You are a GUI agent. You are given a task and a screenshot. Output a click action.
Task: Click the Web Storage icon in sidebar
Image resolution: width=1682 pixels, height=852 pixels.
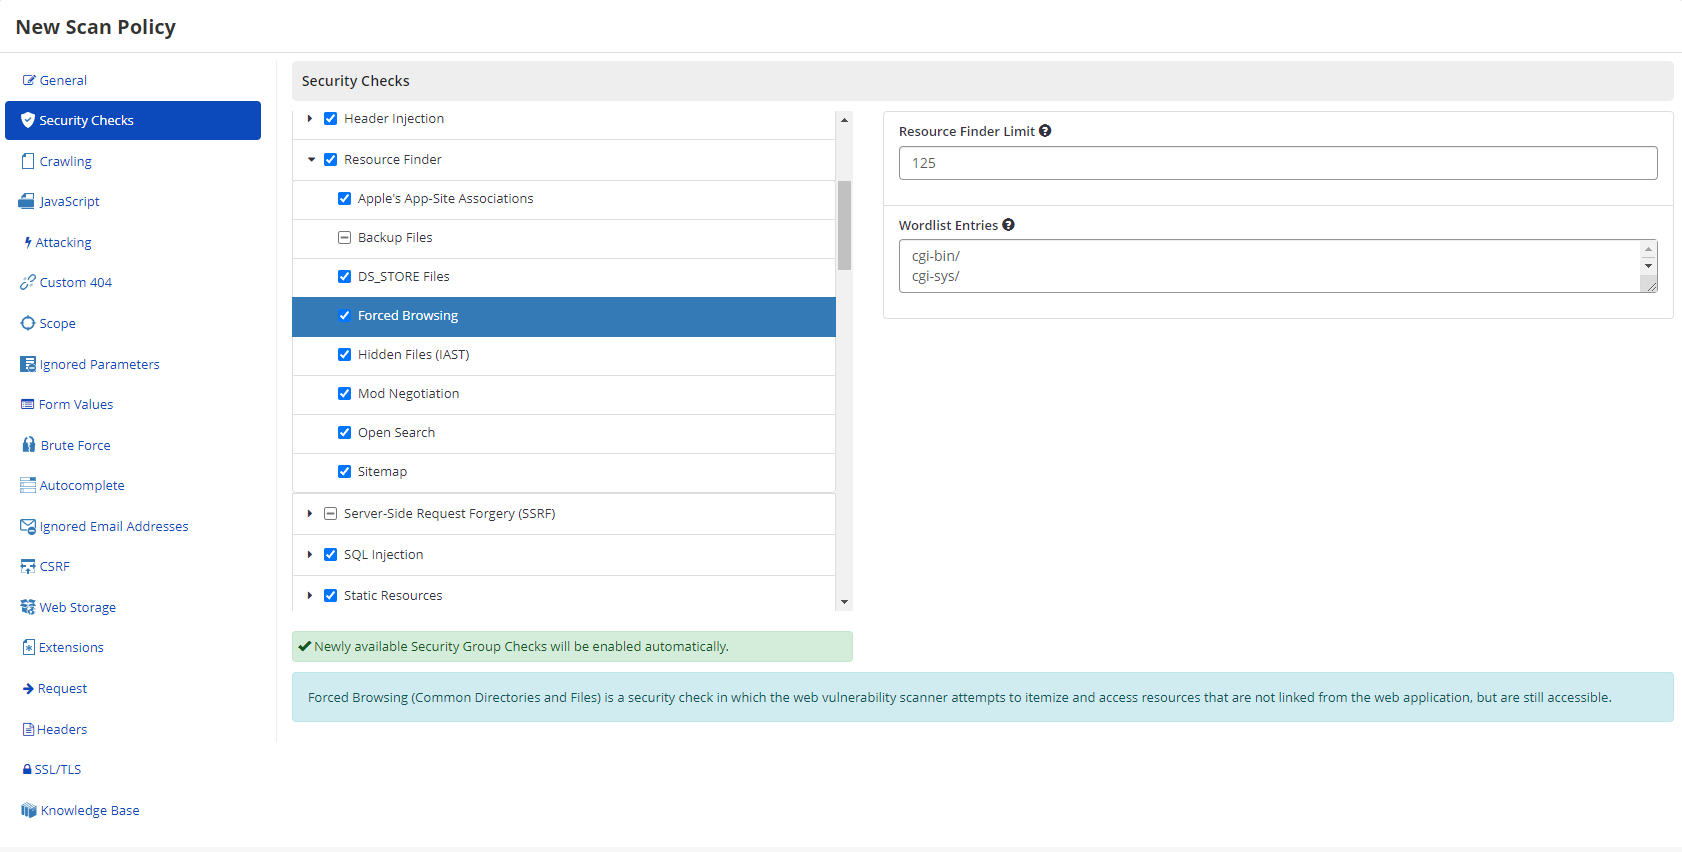(x=28, y=607)
